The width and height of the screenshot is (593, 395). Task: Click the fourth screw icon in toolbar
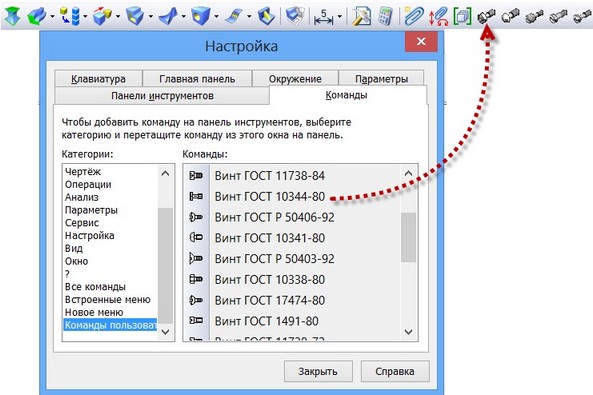(x=559, y=16)
